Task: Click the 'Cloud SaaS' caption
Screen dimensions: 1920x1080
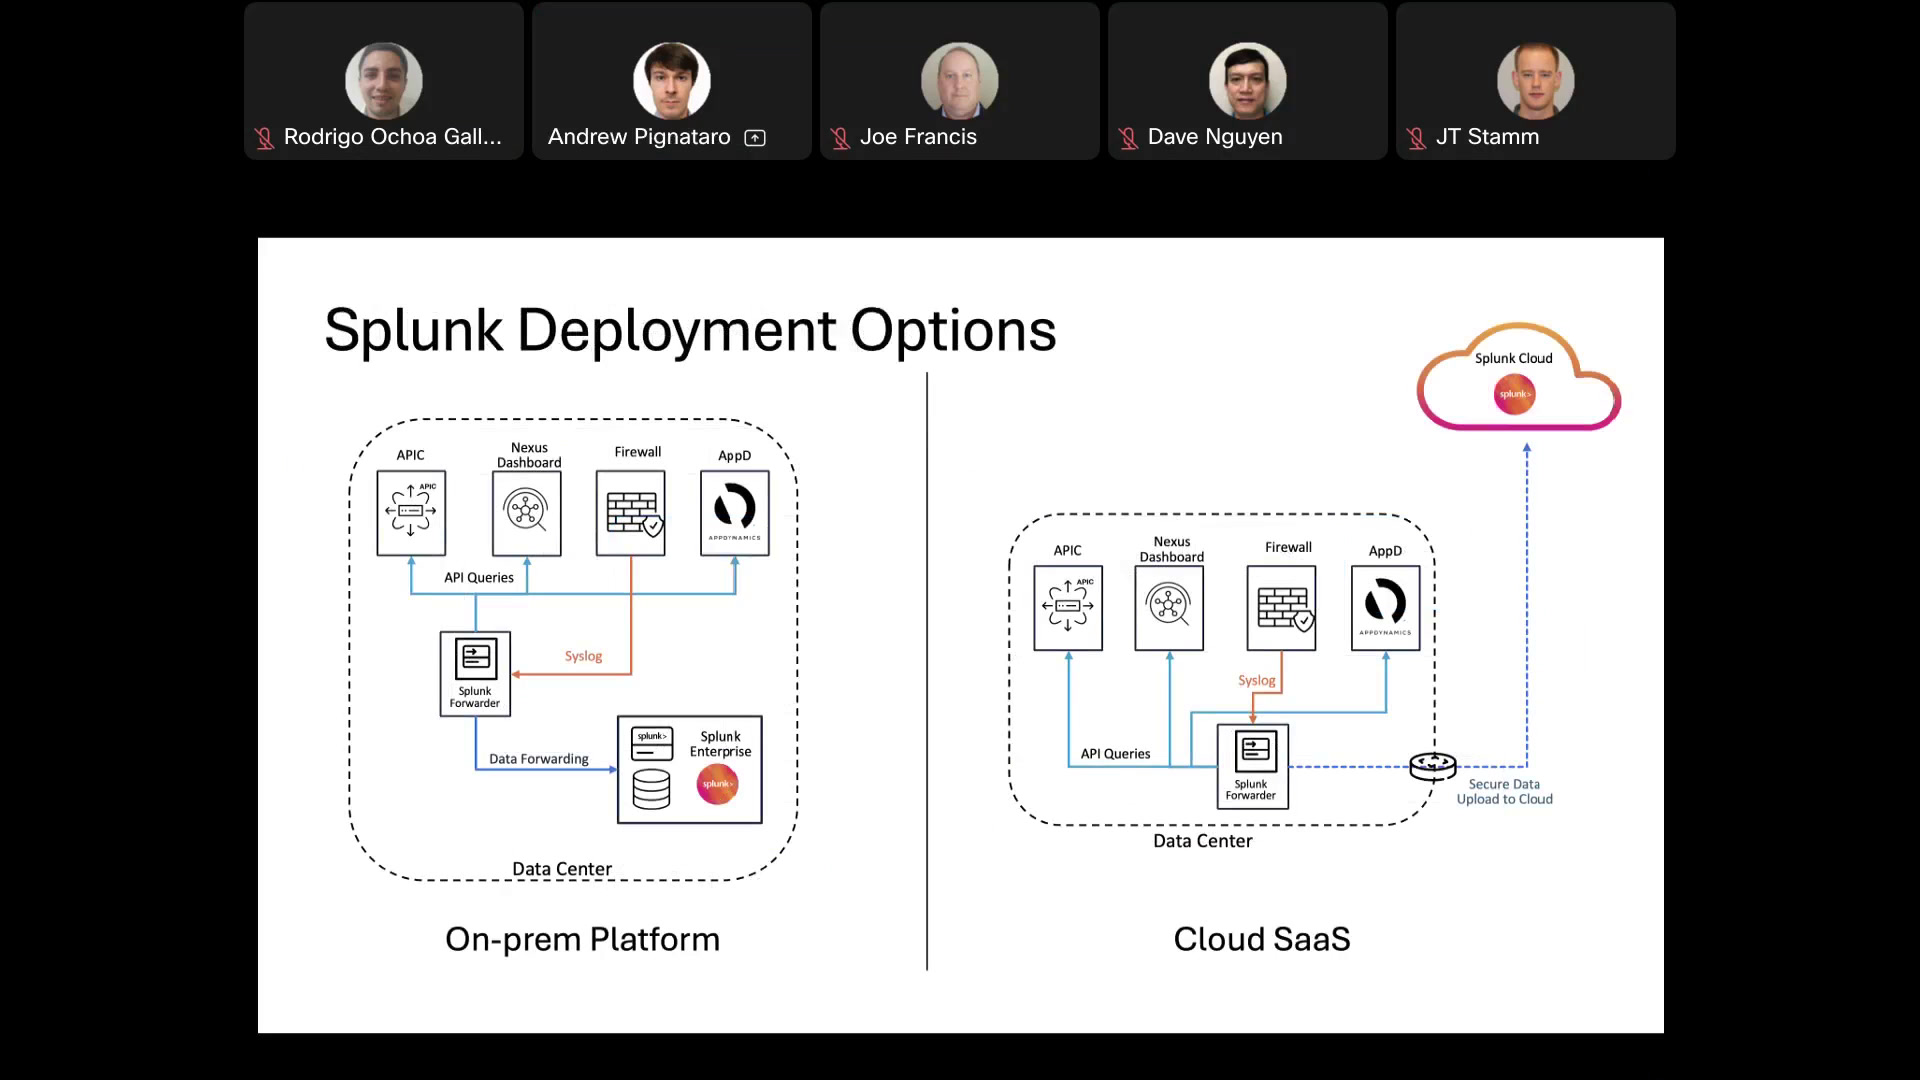Action: pyautogui.click(x=1262, y=939)
